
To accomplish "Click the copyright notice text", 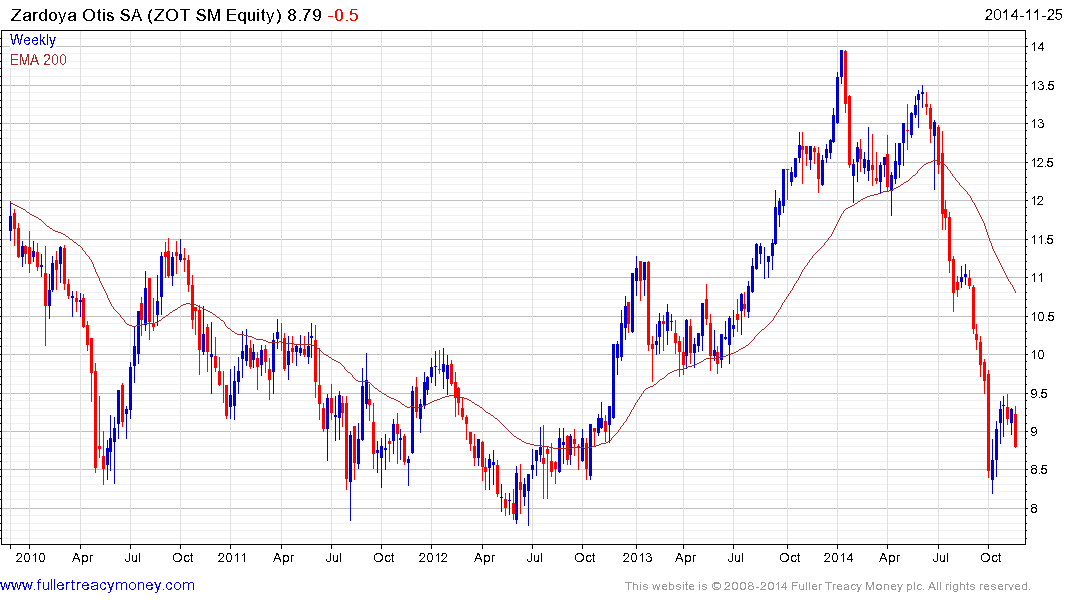I will click(828, 586).
